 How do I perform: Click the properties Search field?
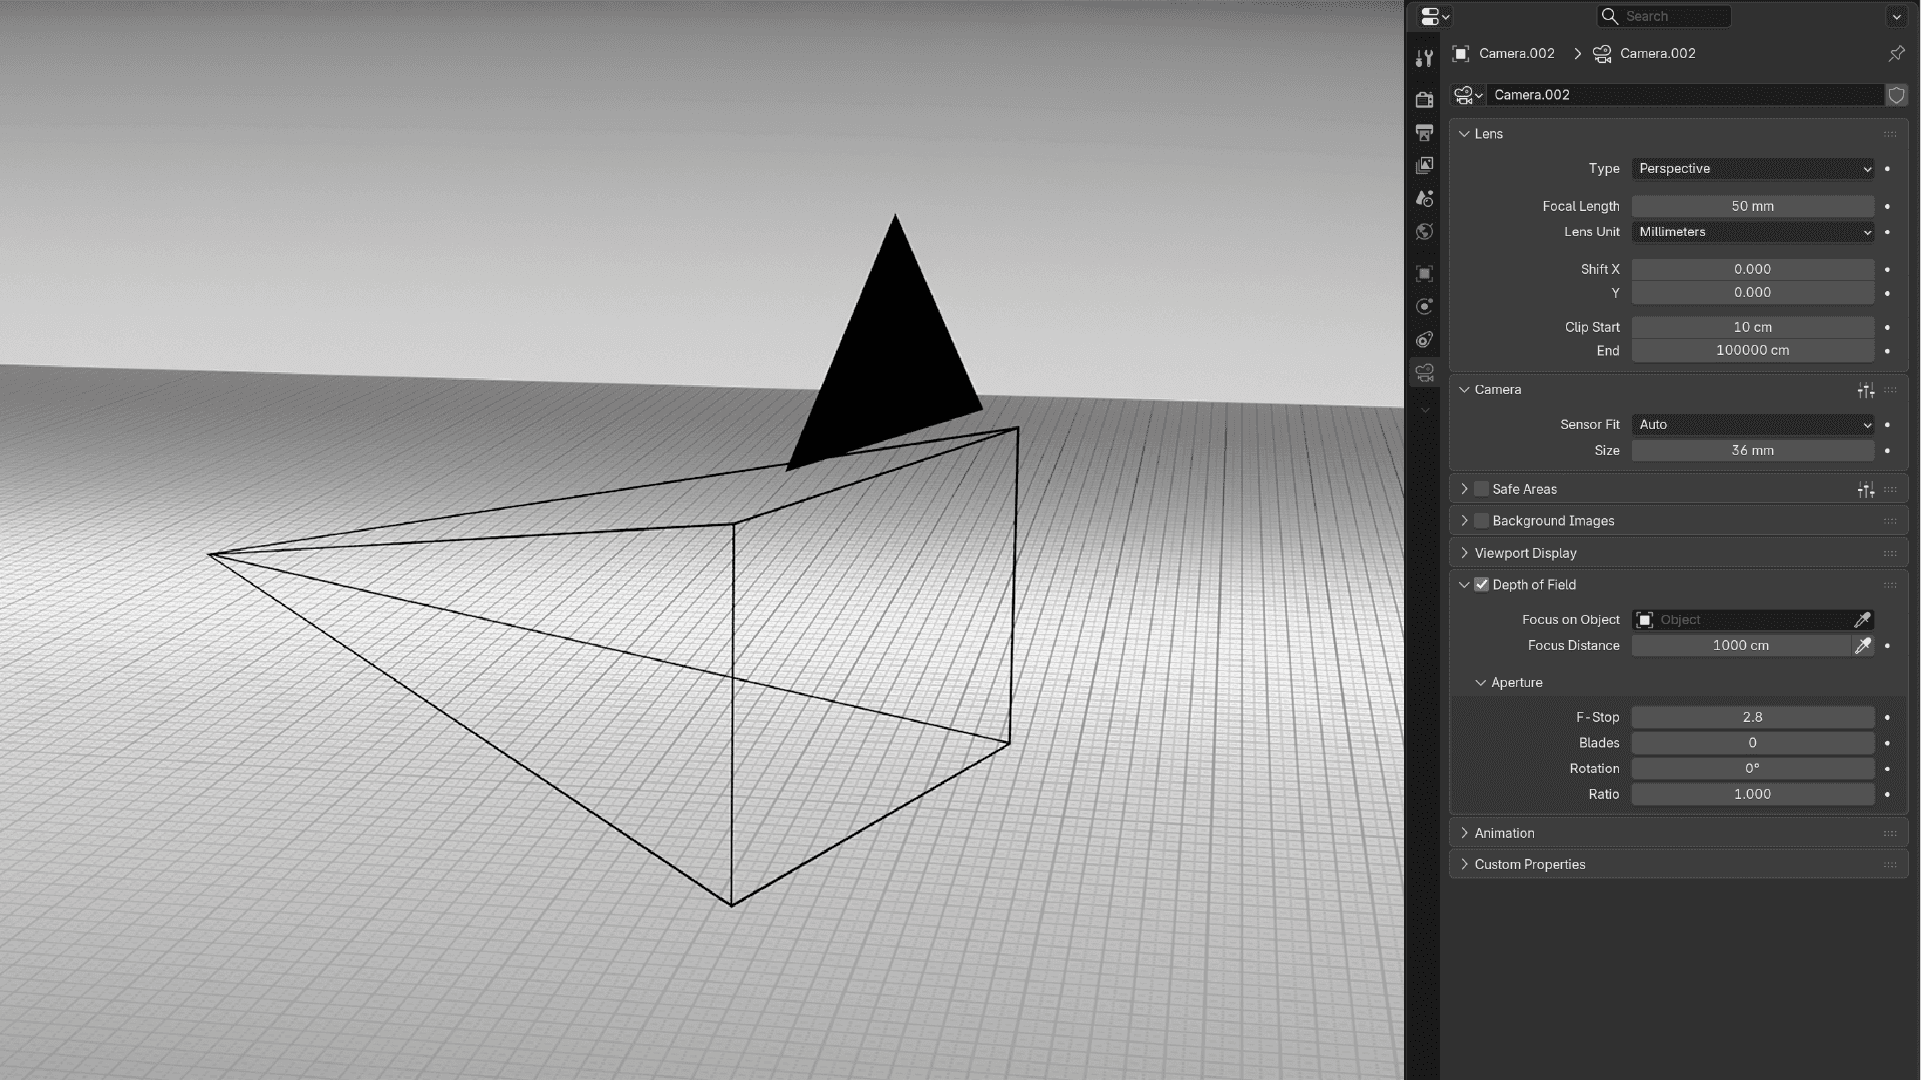(x=1665, y=16)
